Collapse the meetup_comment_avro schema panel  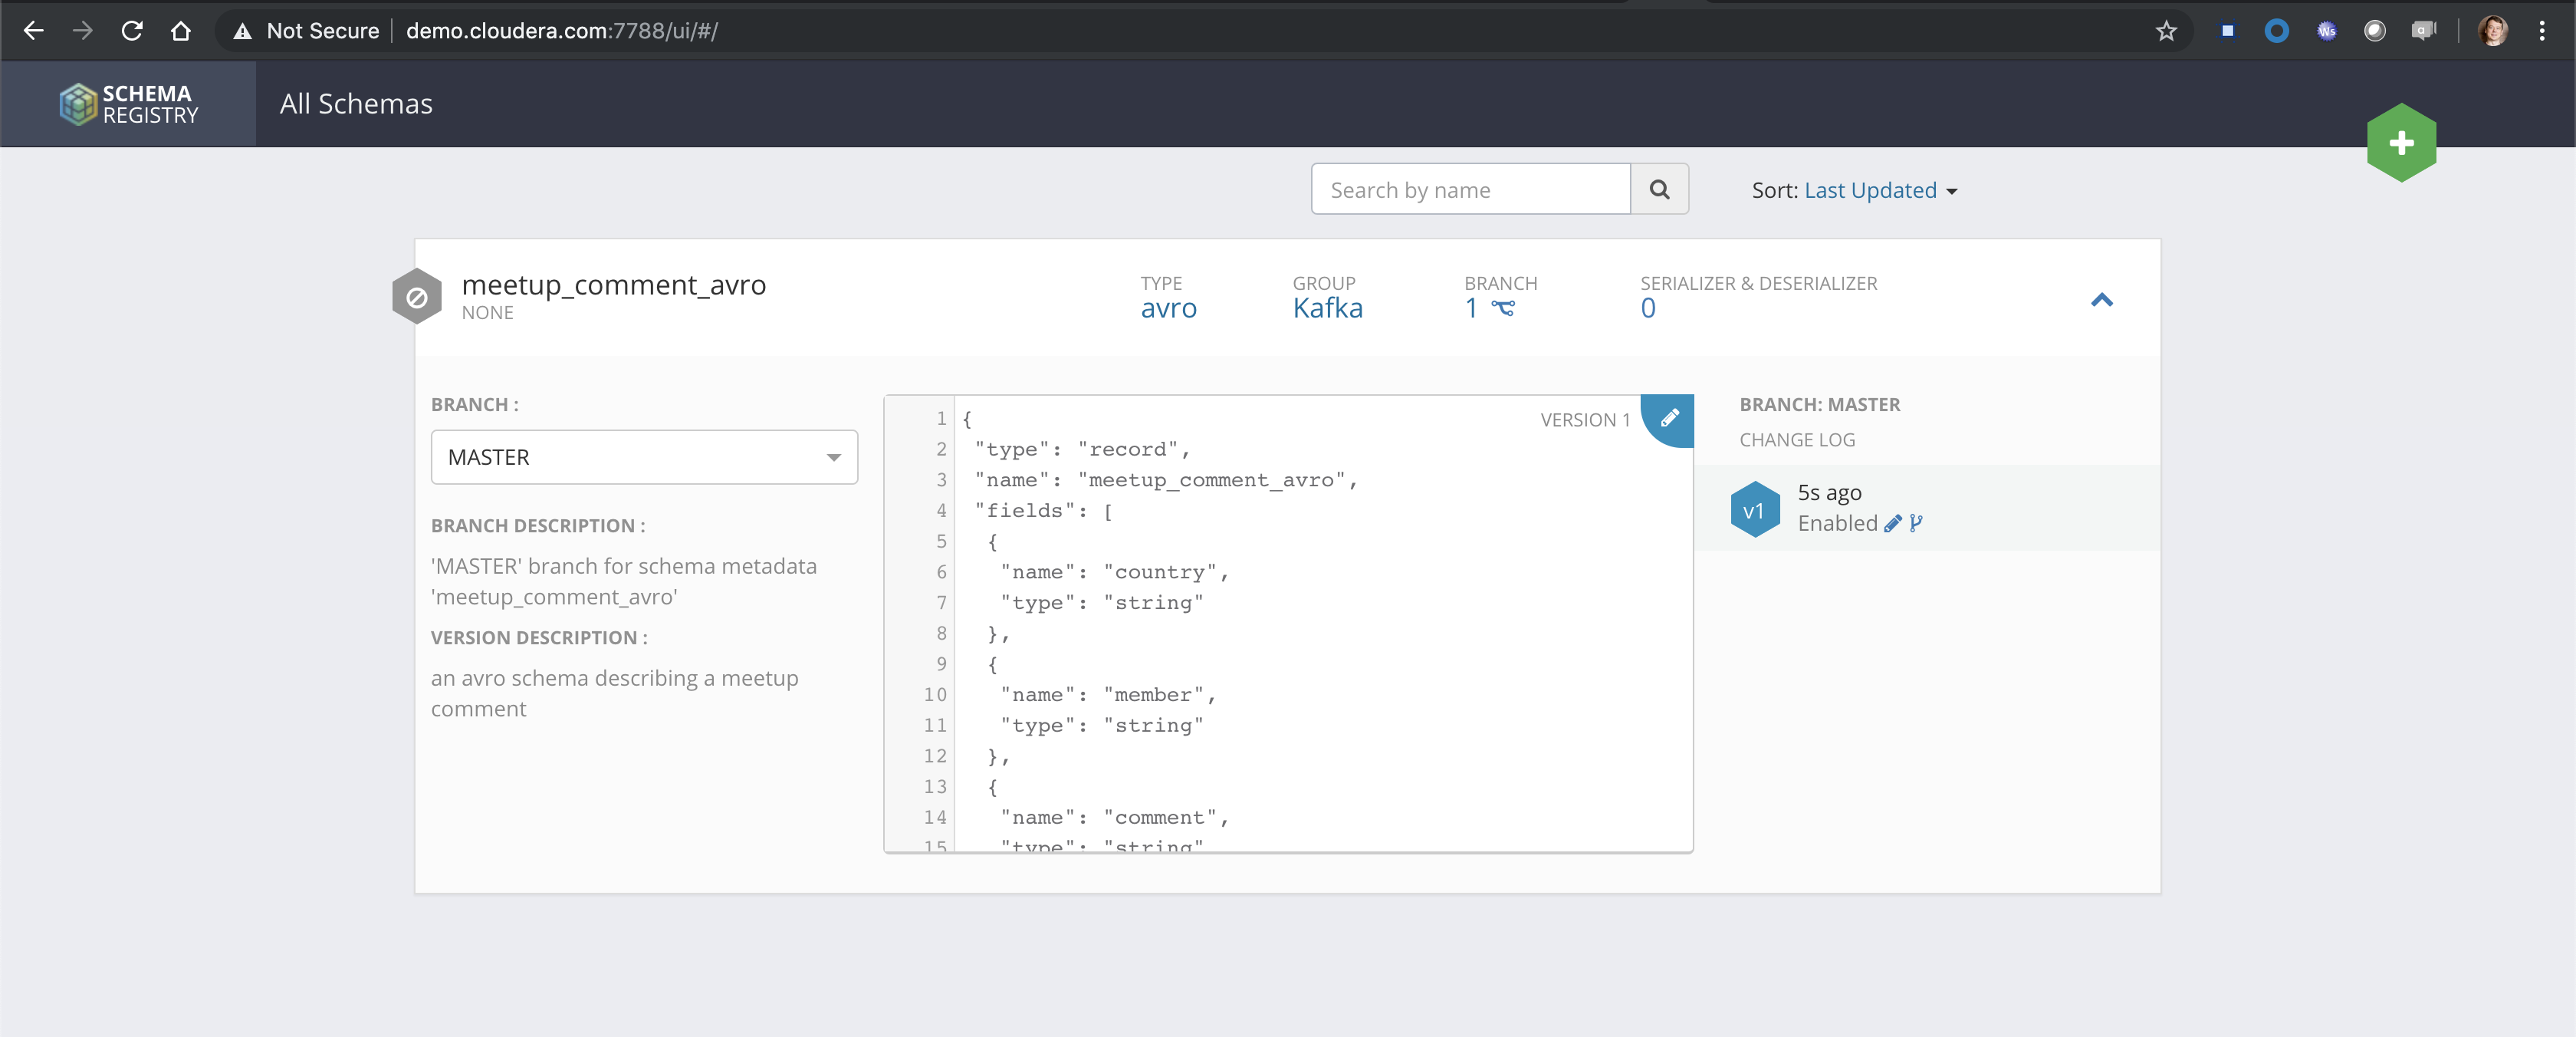(2101, 299)
